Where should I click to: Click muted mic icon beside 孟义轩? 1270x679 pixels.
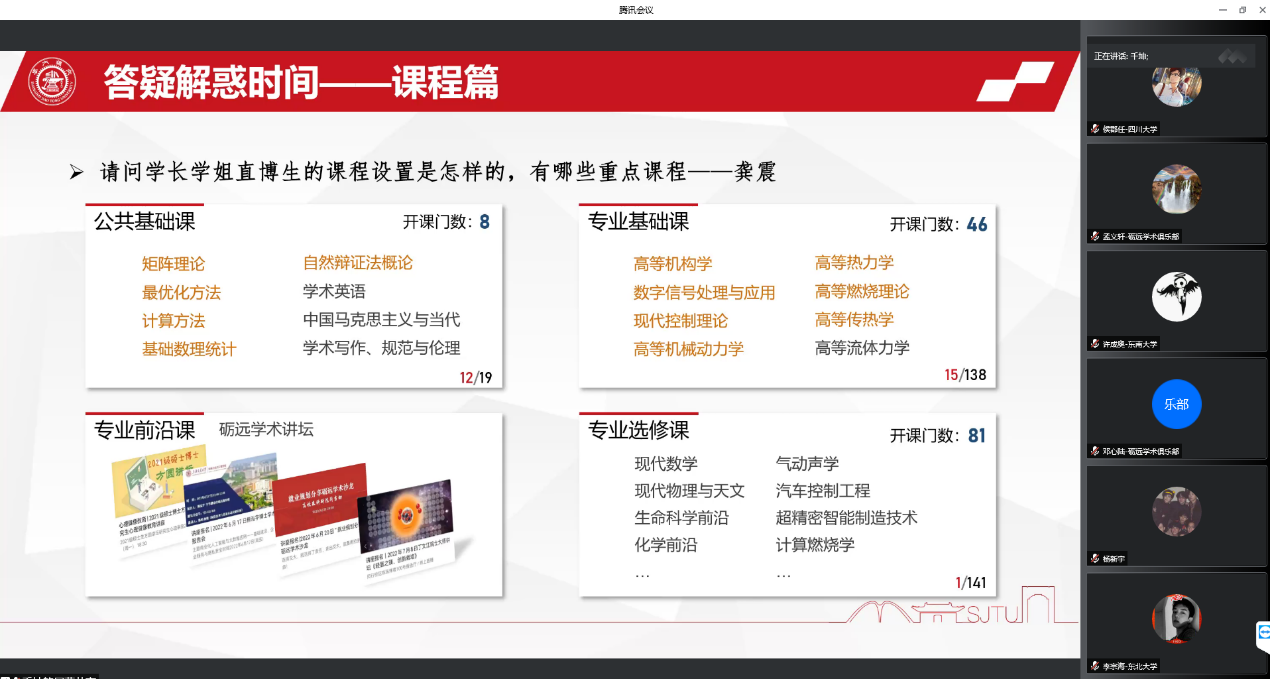click(1096, 236)
